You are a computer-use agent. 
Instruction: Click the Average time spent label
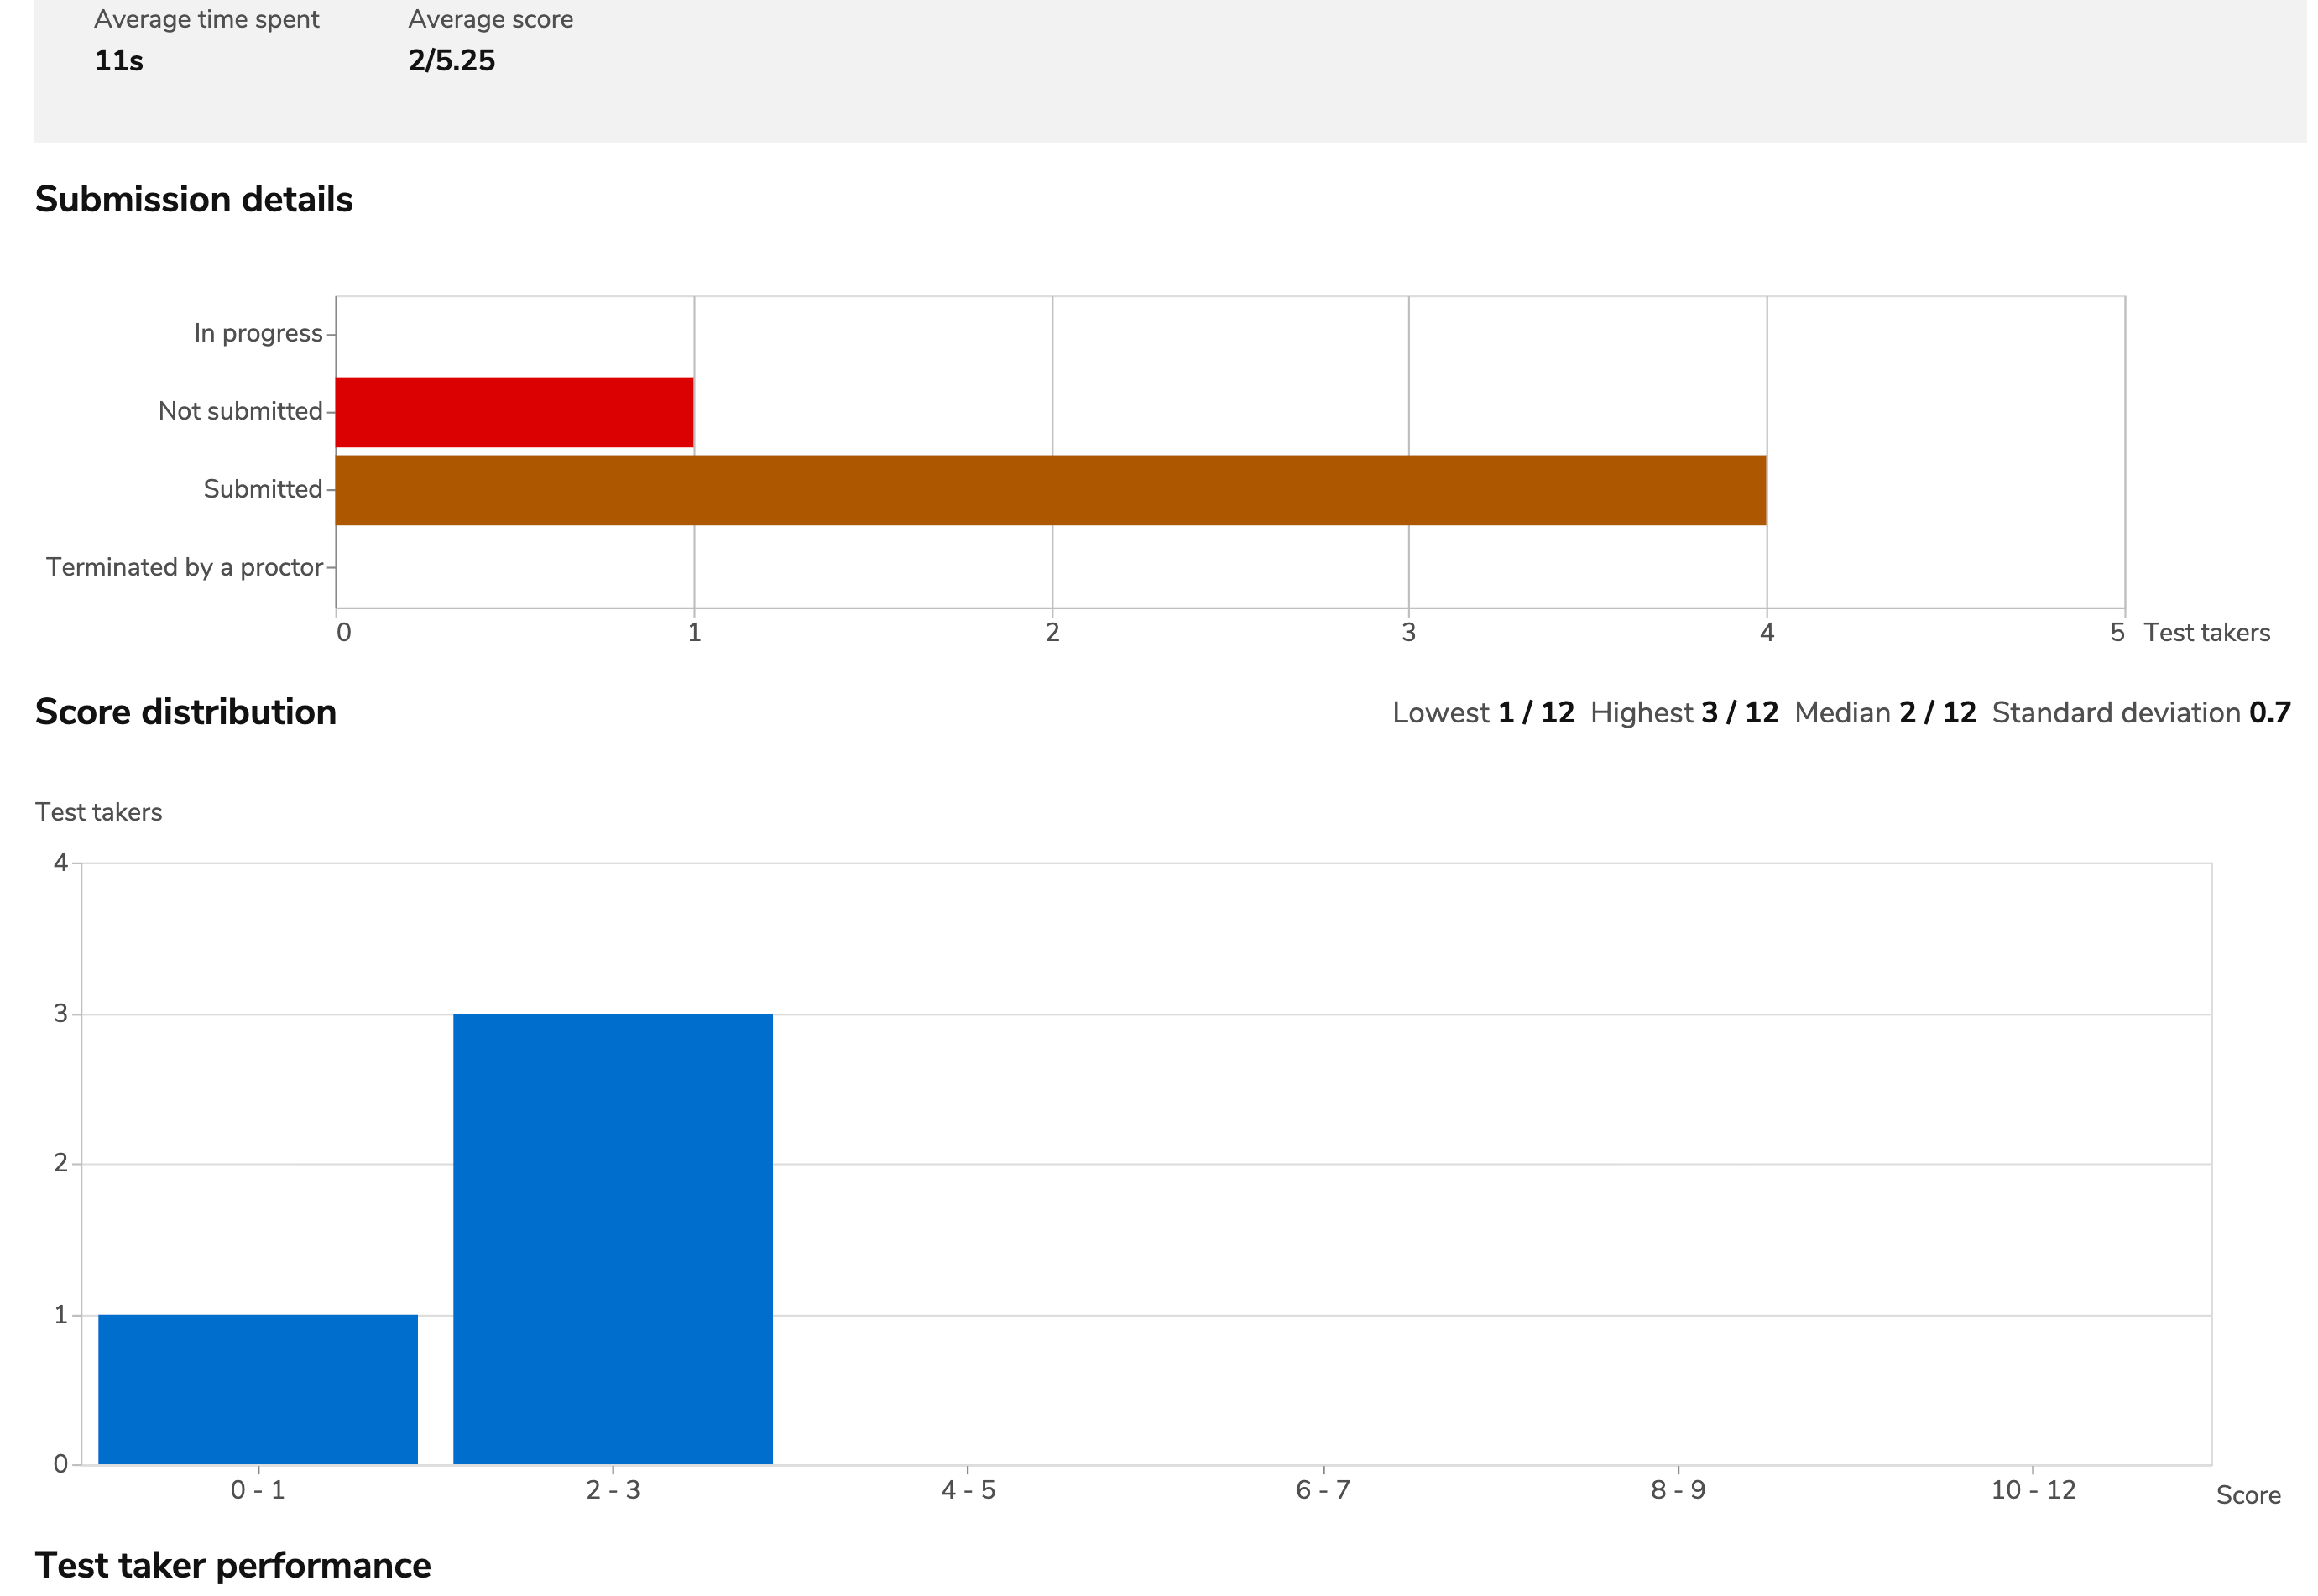coord(207,20)
